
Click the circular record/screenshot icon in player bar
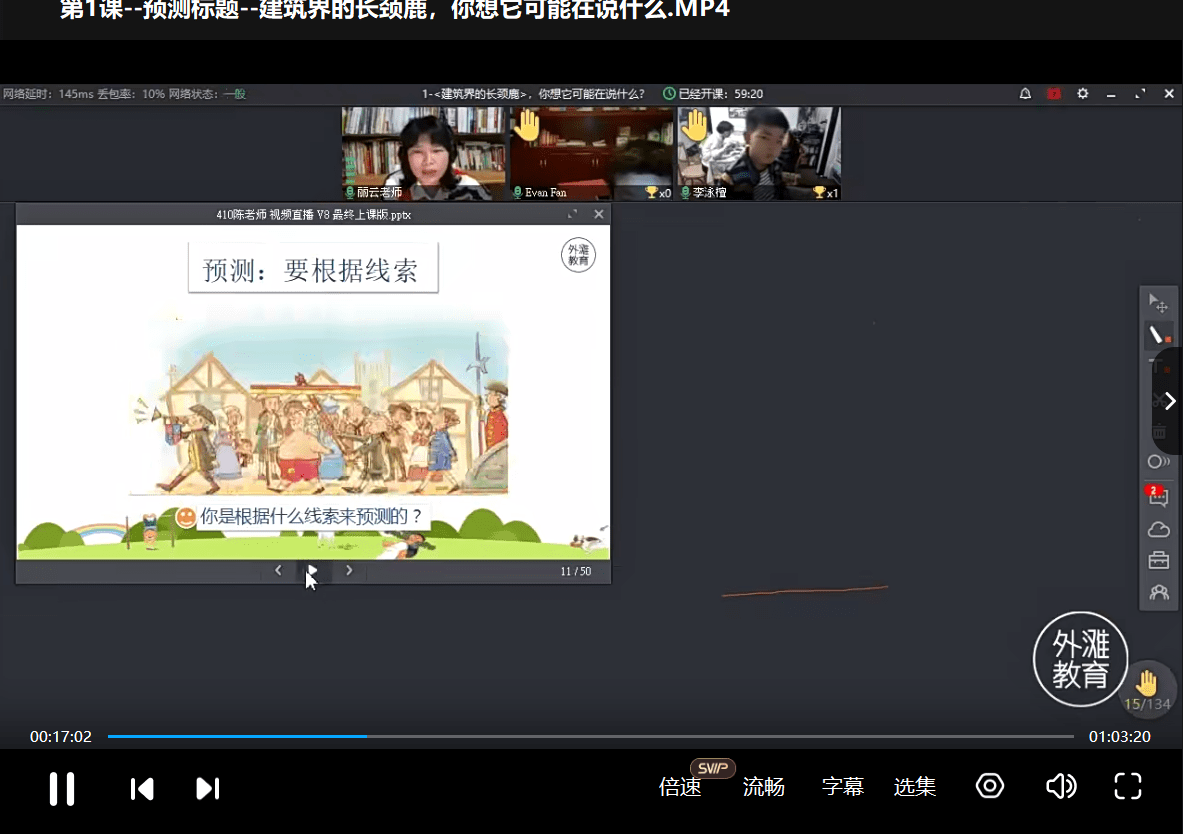(x=990, y=786)
